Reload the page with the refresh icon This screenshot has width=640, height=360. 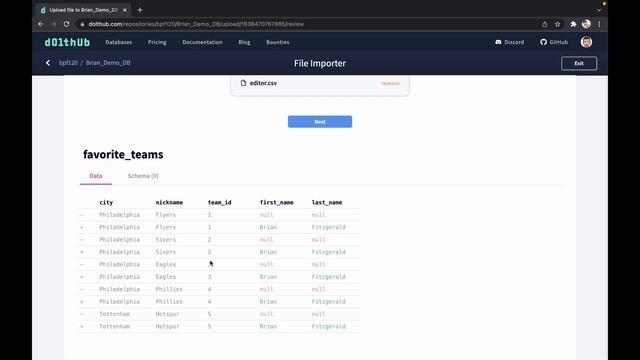tap(67, 24)
